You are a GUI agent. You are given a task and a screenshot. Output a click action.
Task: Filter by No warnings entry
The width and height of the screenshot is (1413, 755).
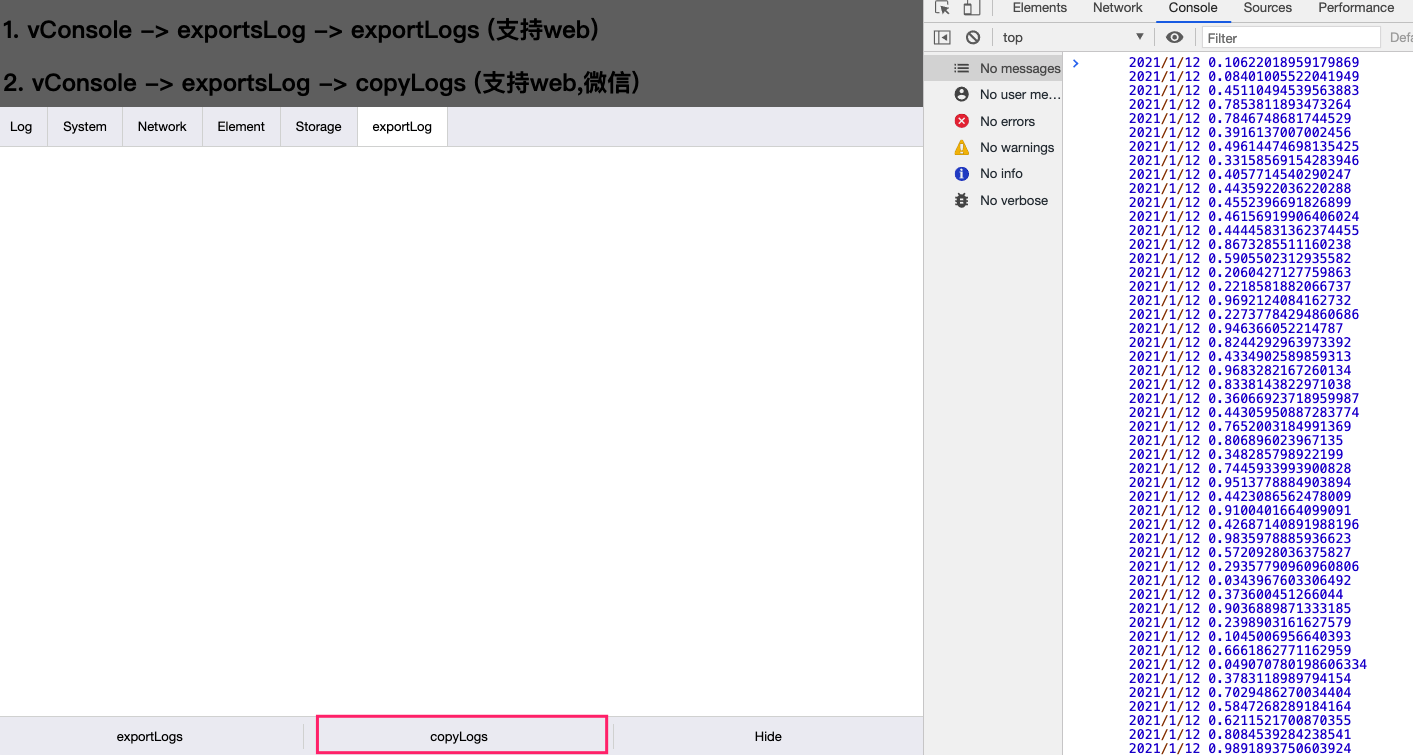tap(993, 147)
